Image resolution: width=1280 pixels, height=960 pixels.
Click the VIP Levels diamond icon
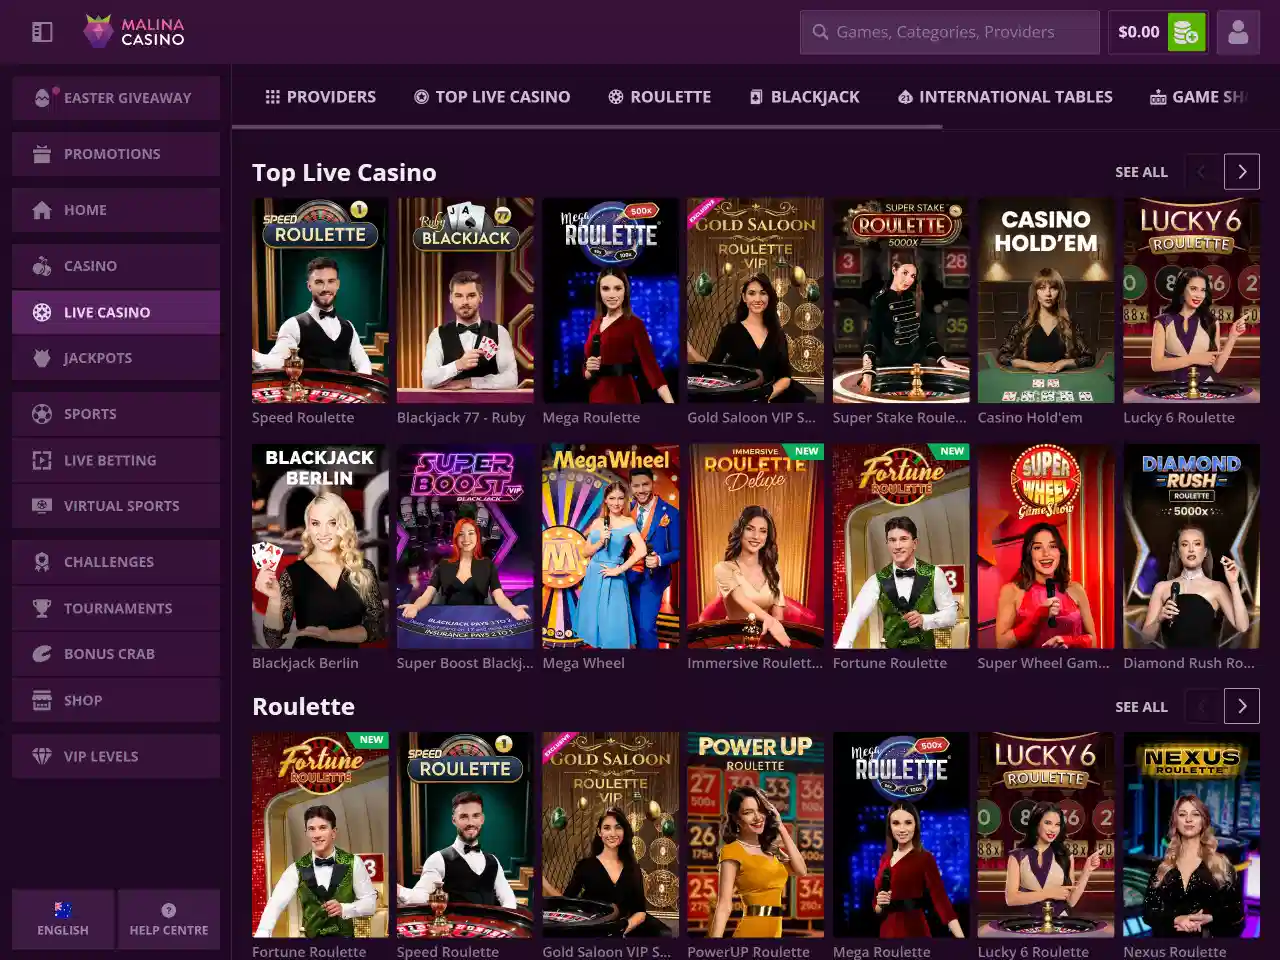pos(42,756)
